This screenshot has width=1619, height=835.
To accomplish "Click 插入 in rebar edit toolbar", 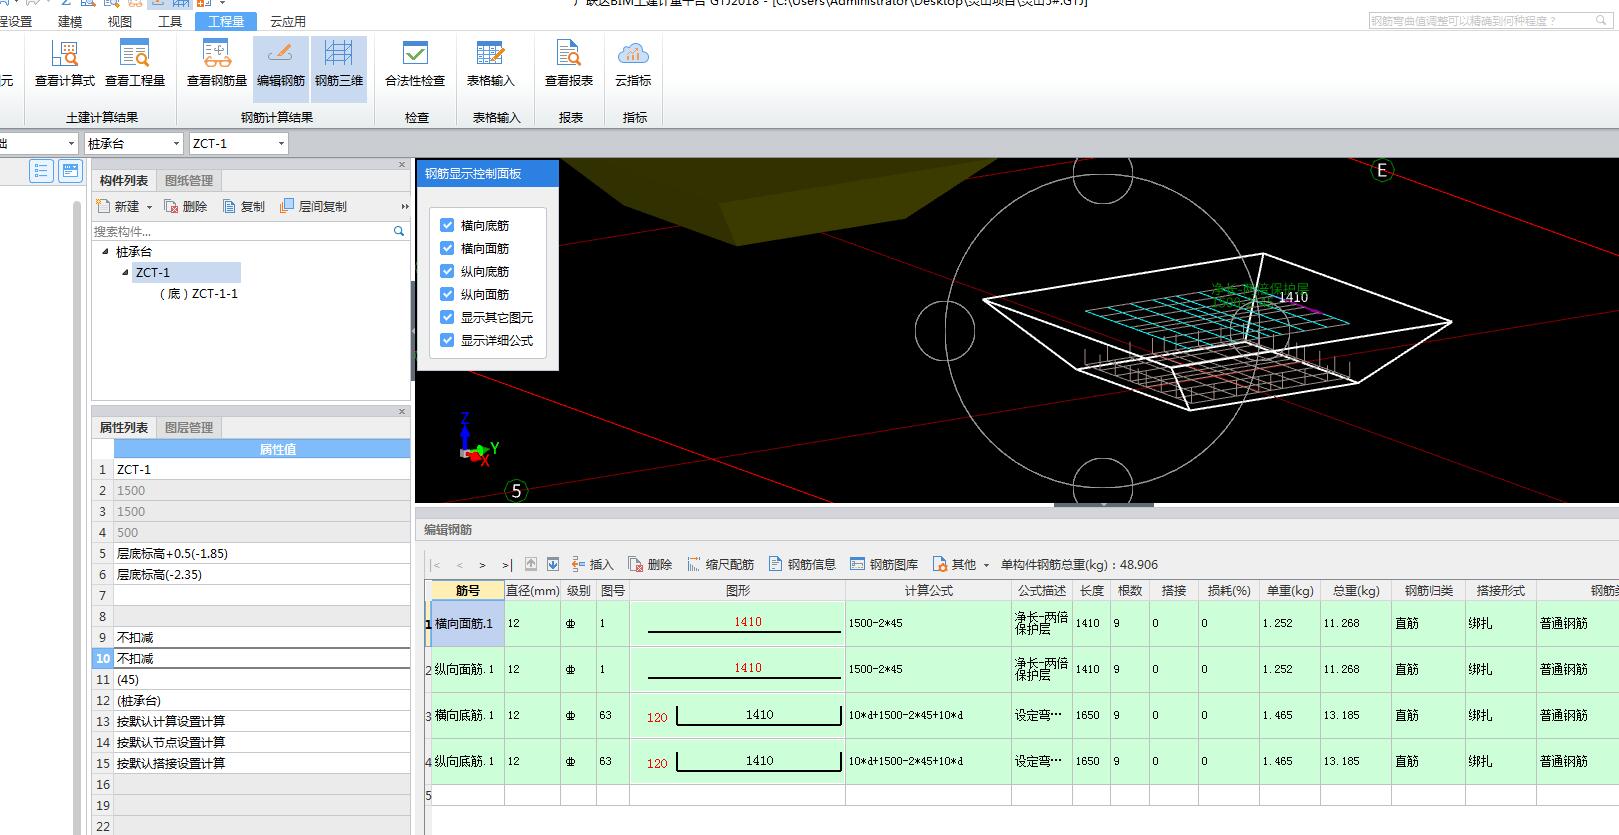I will coord(592,564).
